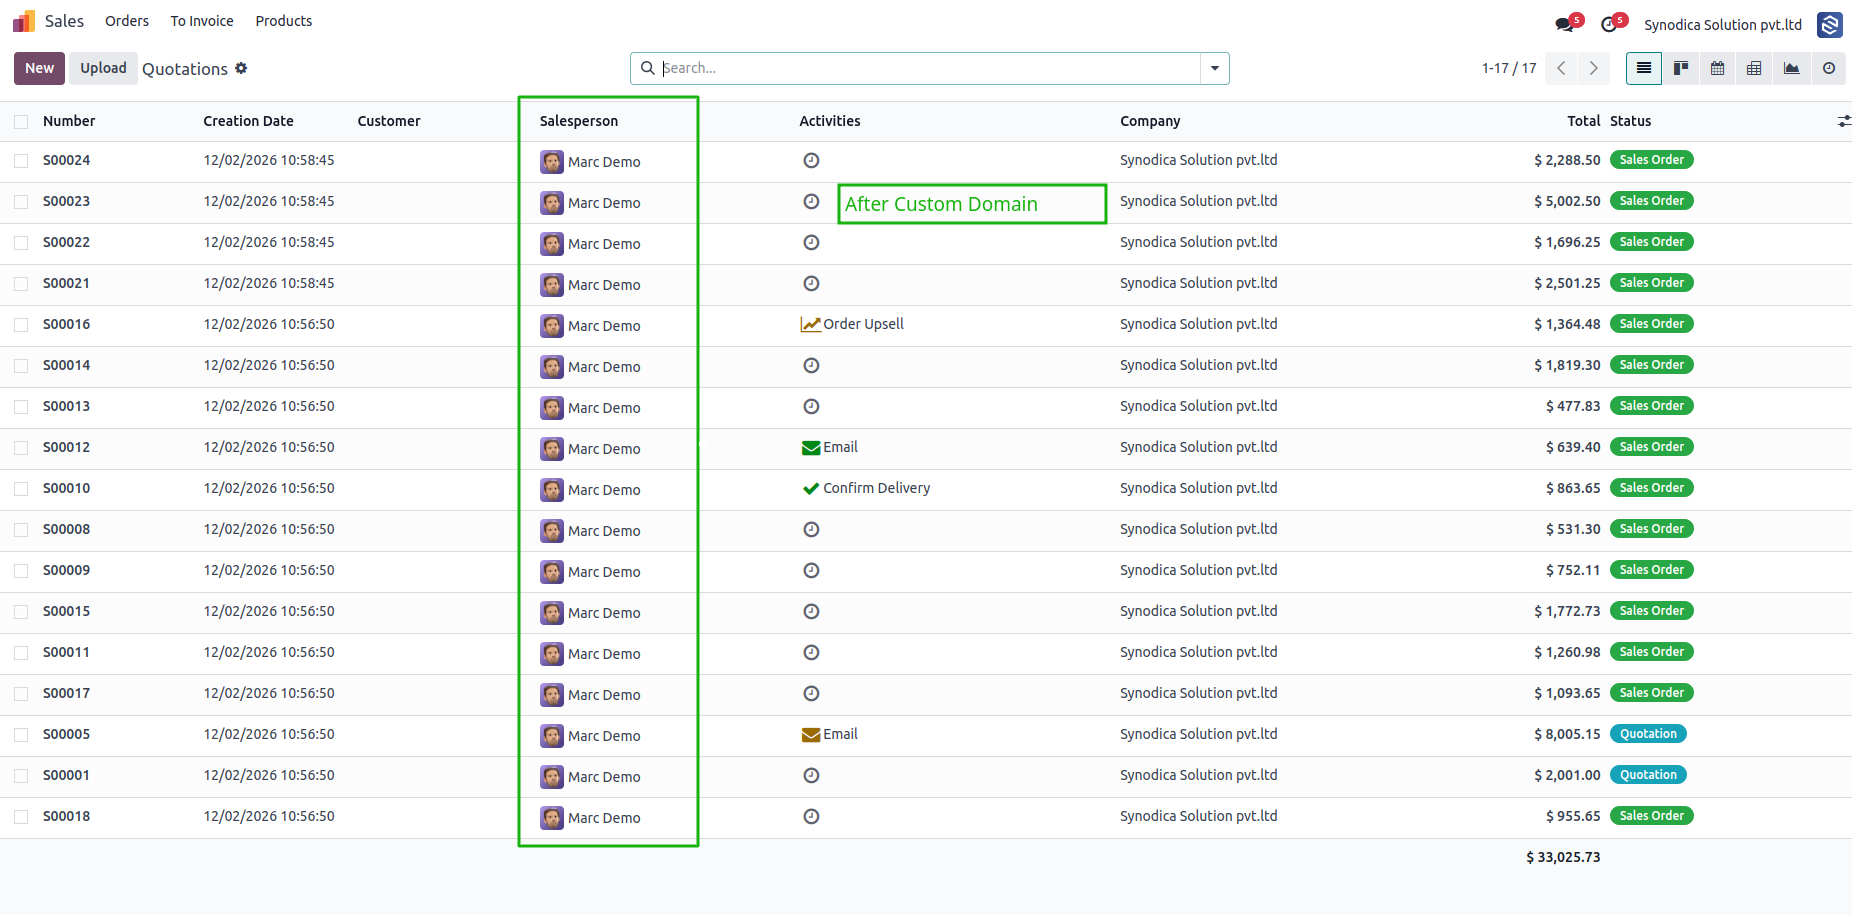This screenshot has height=915, width=1852.
Task: Open the Quotations settings gear
Action: click(241, 68)
